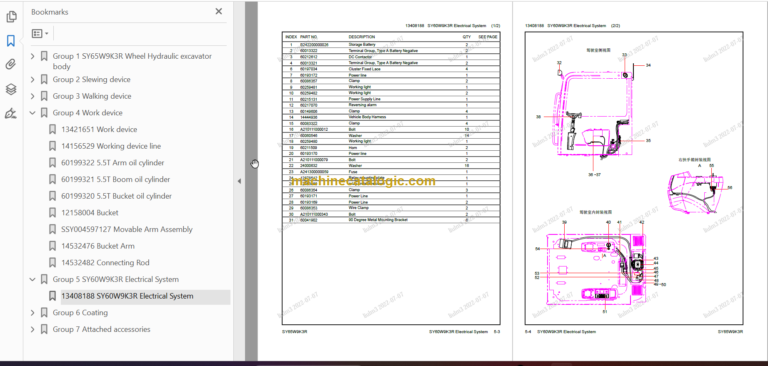
Task: Open the page thumbnails panel icon
Action: click(11, 17)
